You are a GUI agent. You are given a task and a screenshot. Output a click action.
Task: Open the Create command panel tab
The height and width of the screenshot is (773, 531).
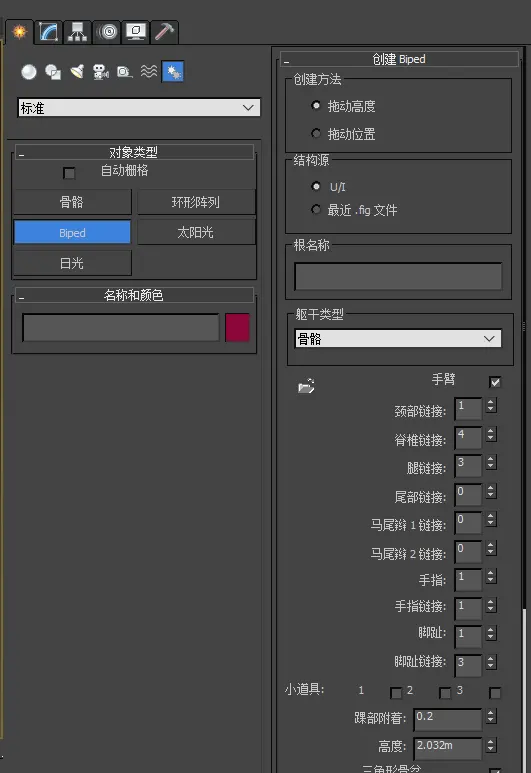[20, 32]
